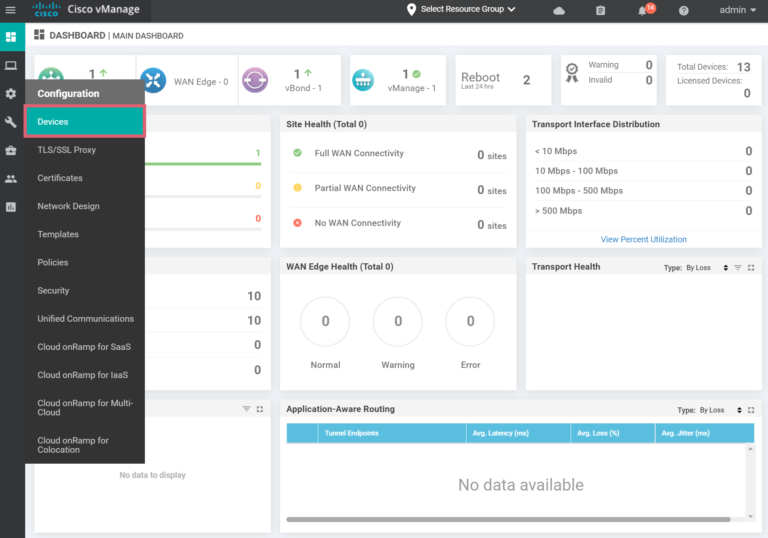
Task: Open the Administration people icon in sidebar
Action: pyautogui.click(x=11, y=179)
